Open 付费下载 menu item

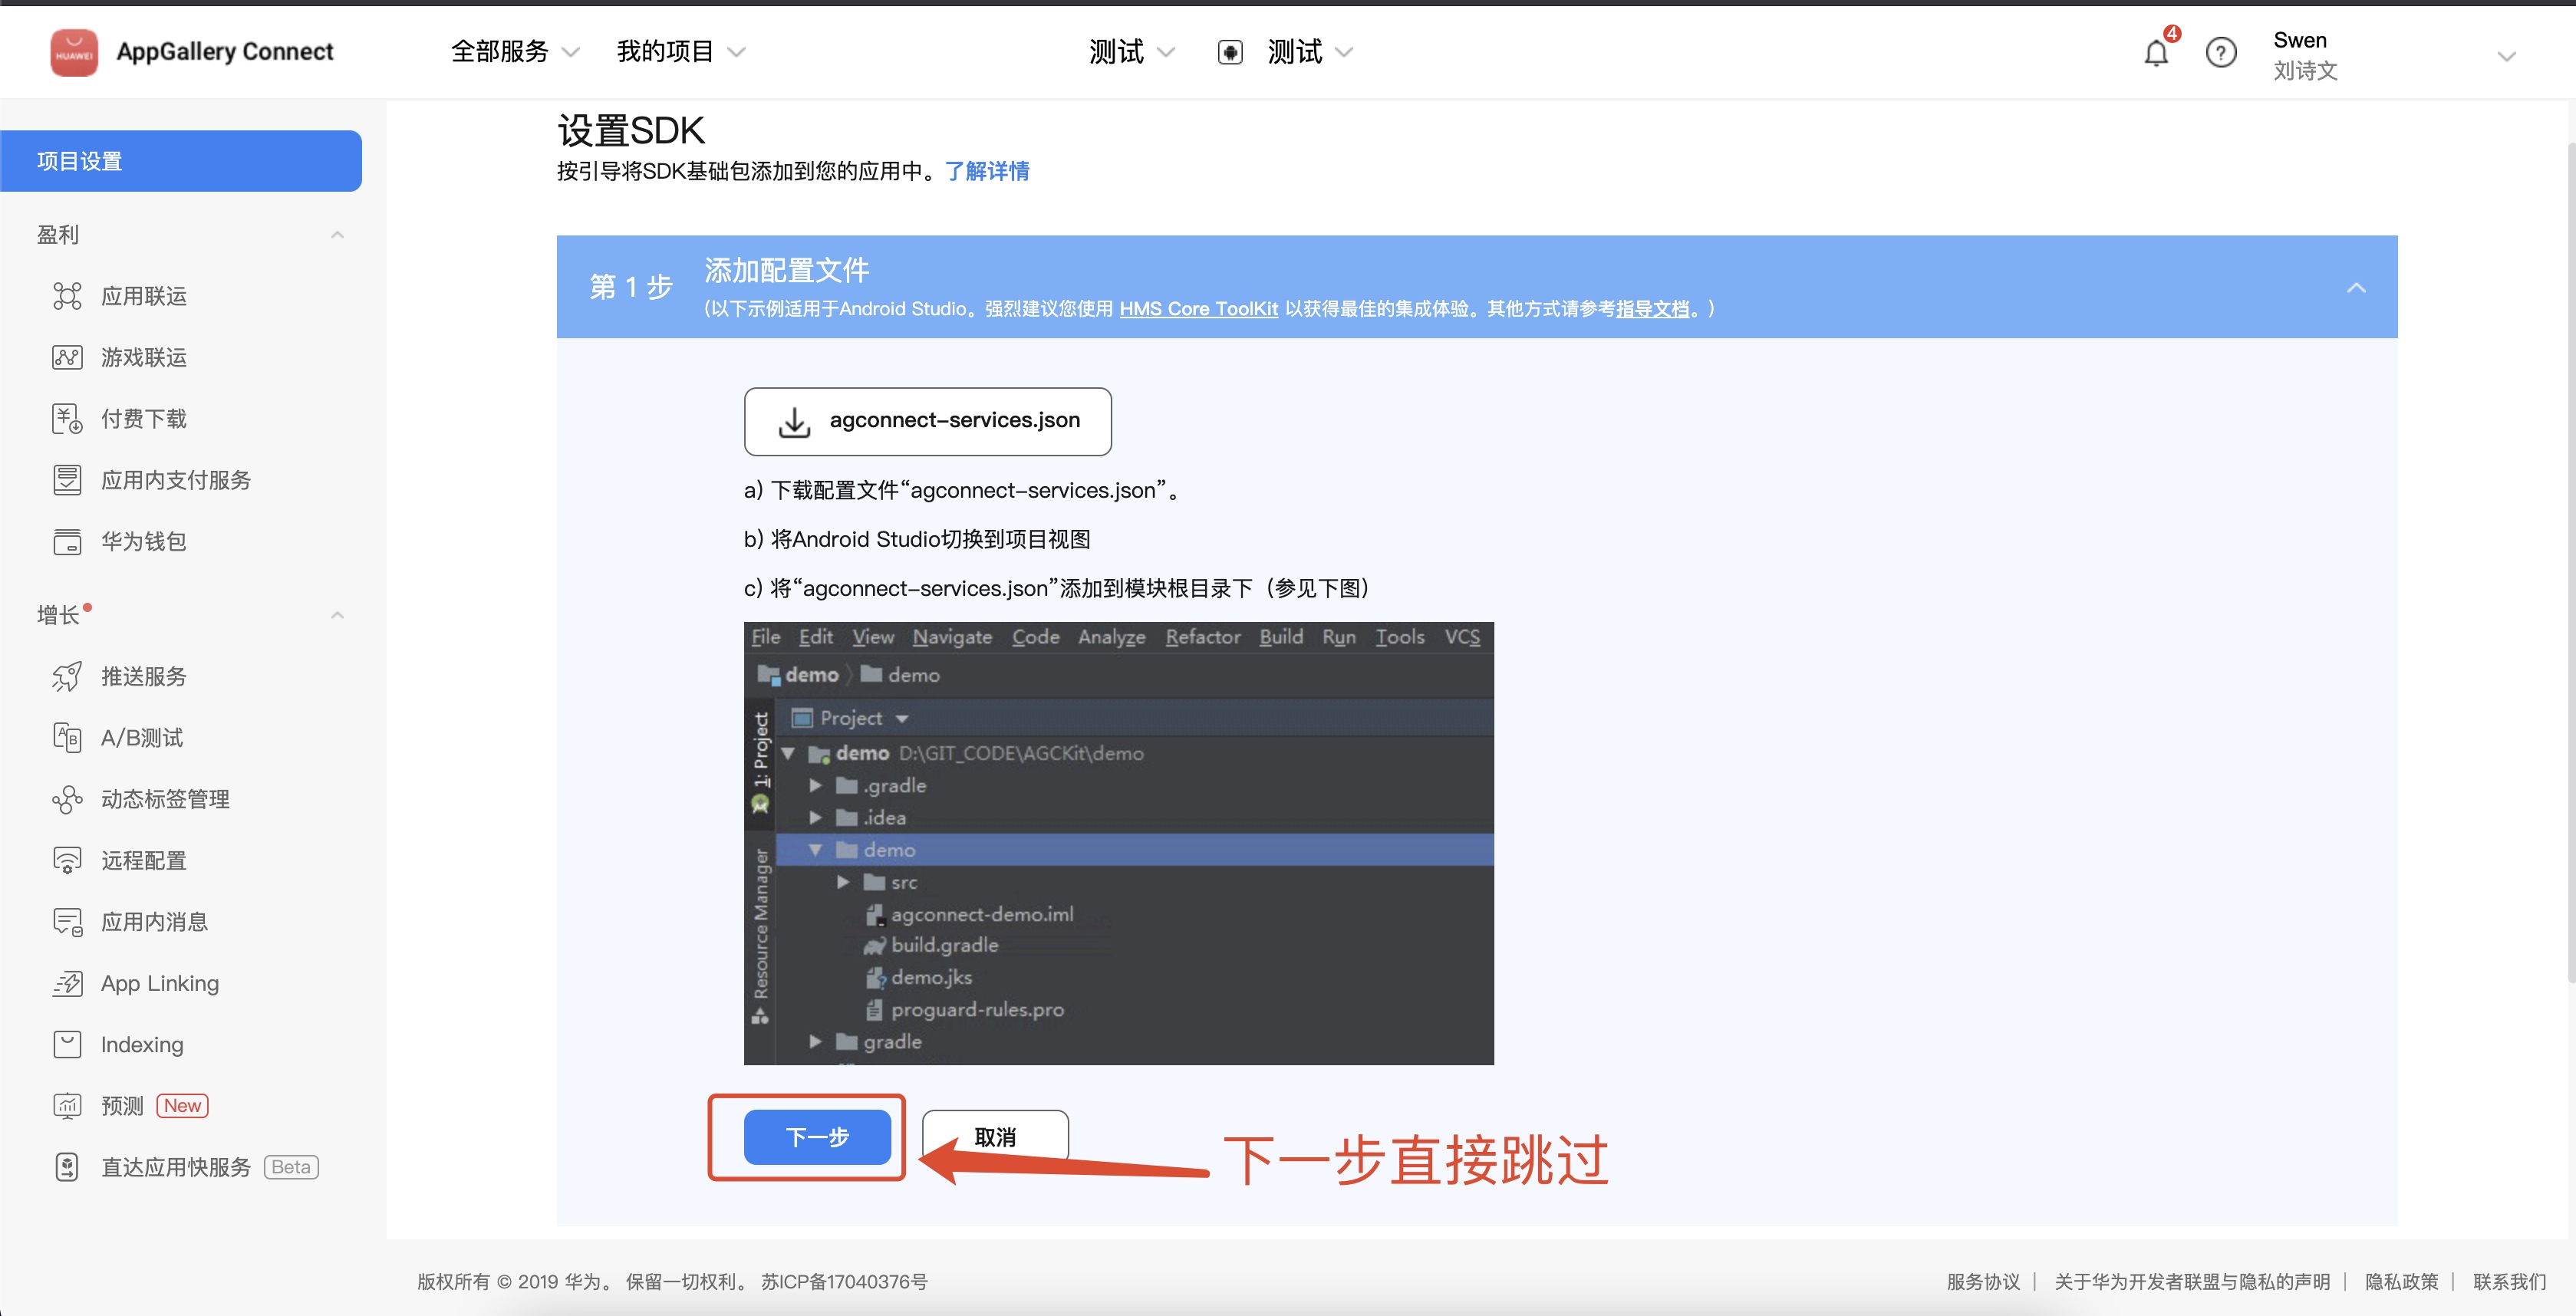143,418
